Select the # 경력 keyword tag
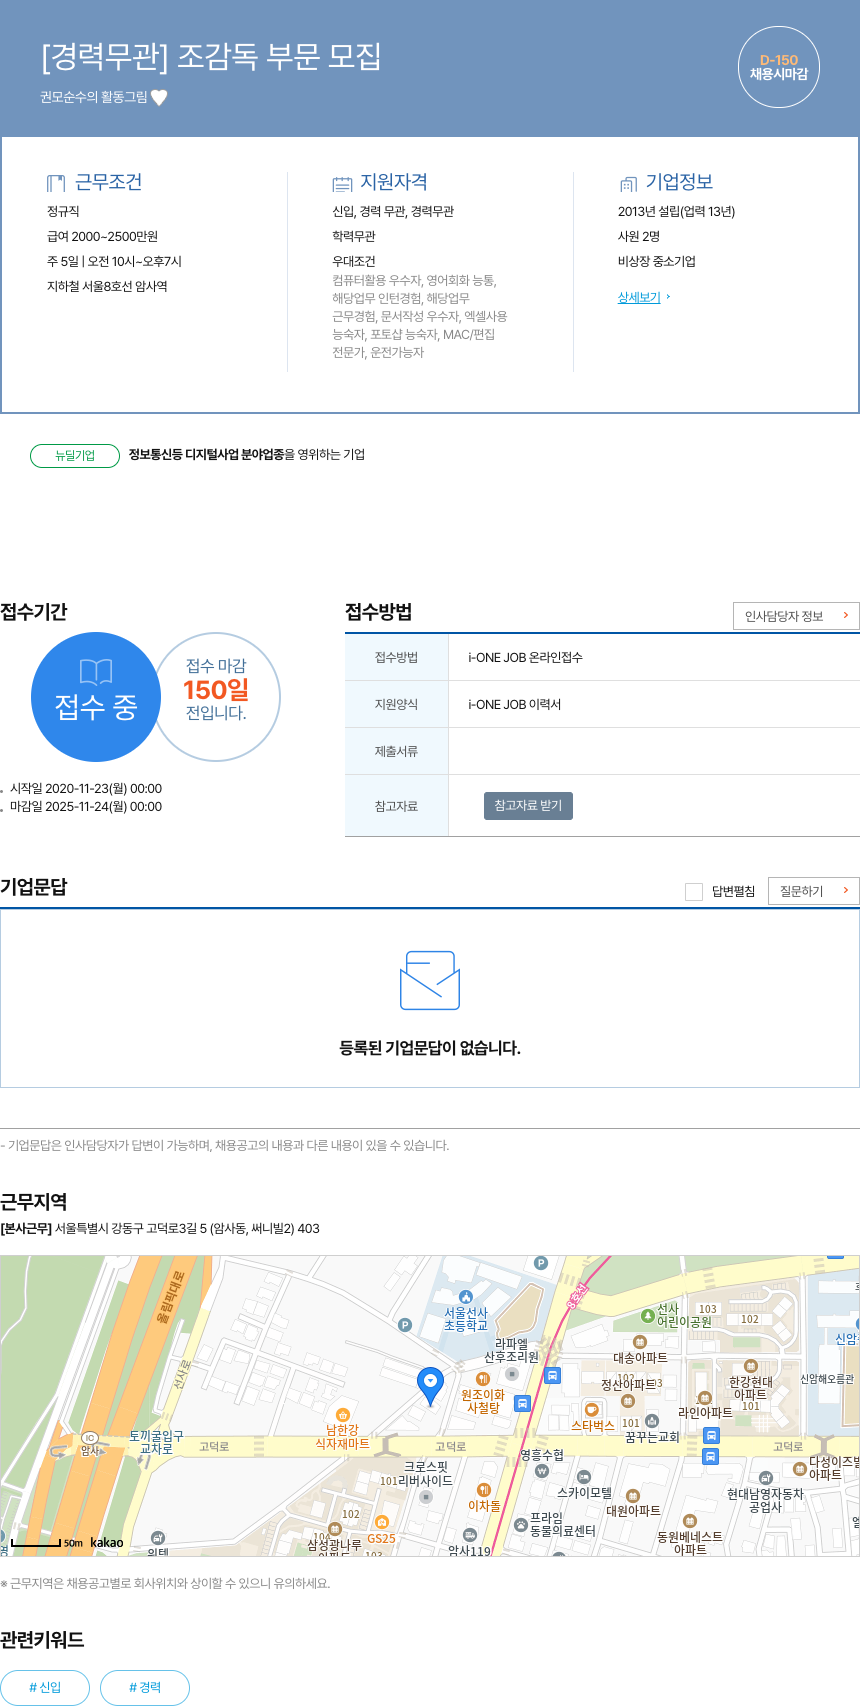This screenshot has height=1707, width=860. [x=145, y=1688]
